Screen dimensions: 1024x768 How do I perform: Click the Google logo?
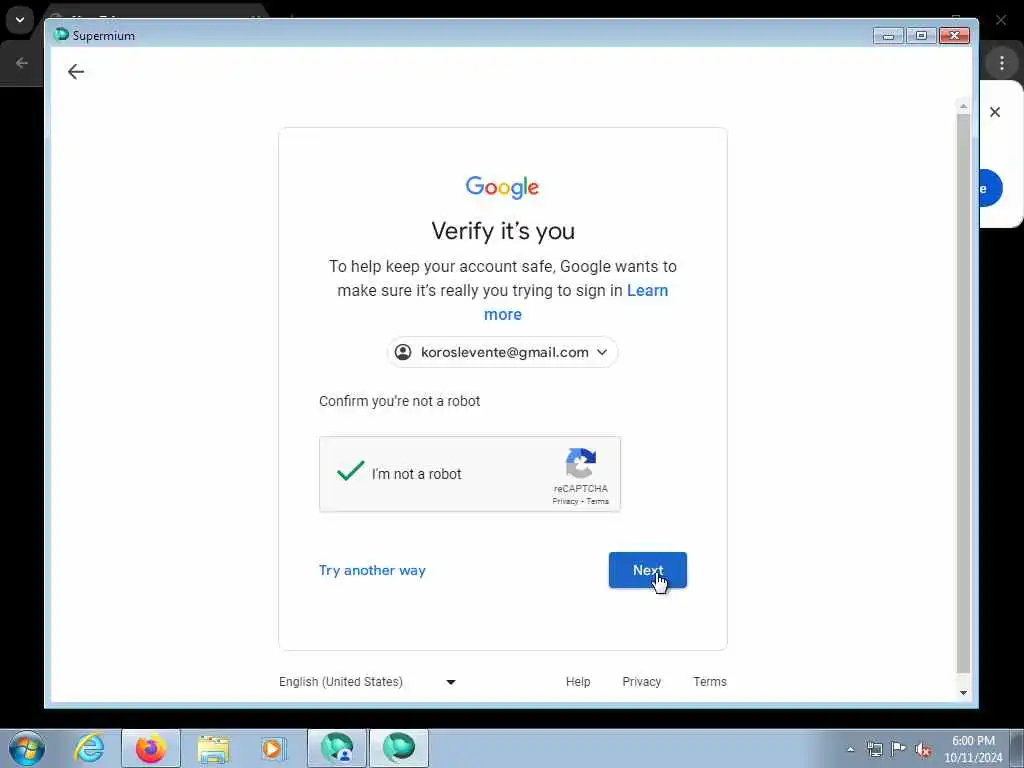click(x=502, y=187)
